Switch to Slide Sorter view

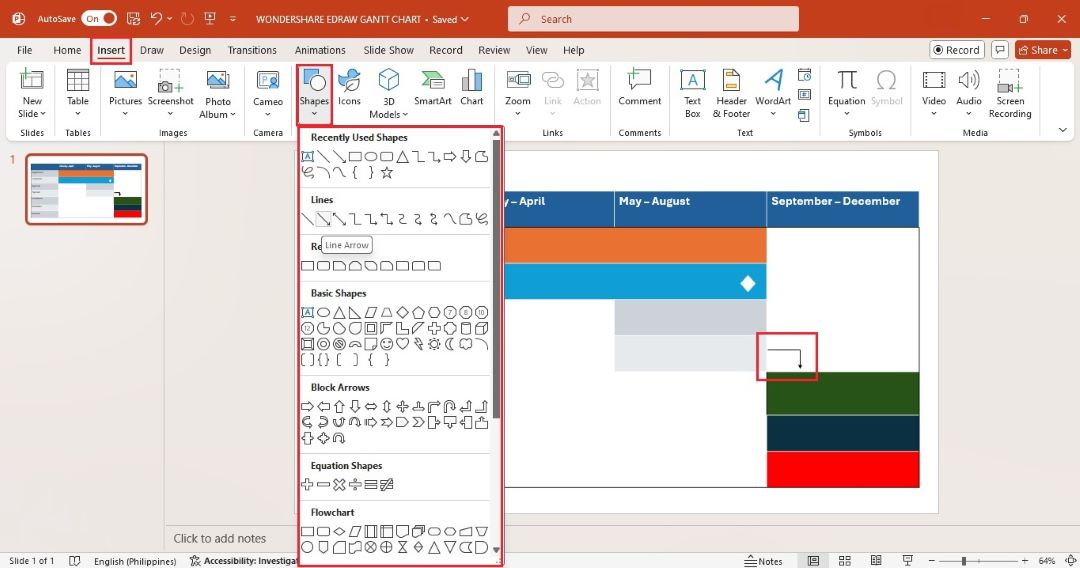(845, 560)
